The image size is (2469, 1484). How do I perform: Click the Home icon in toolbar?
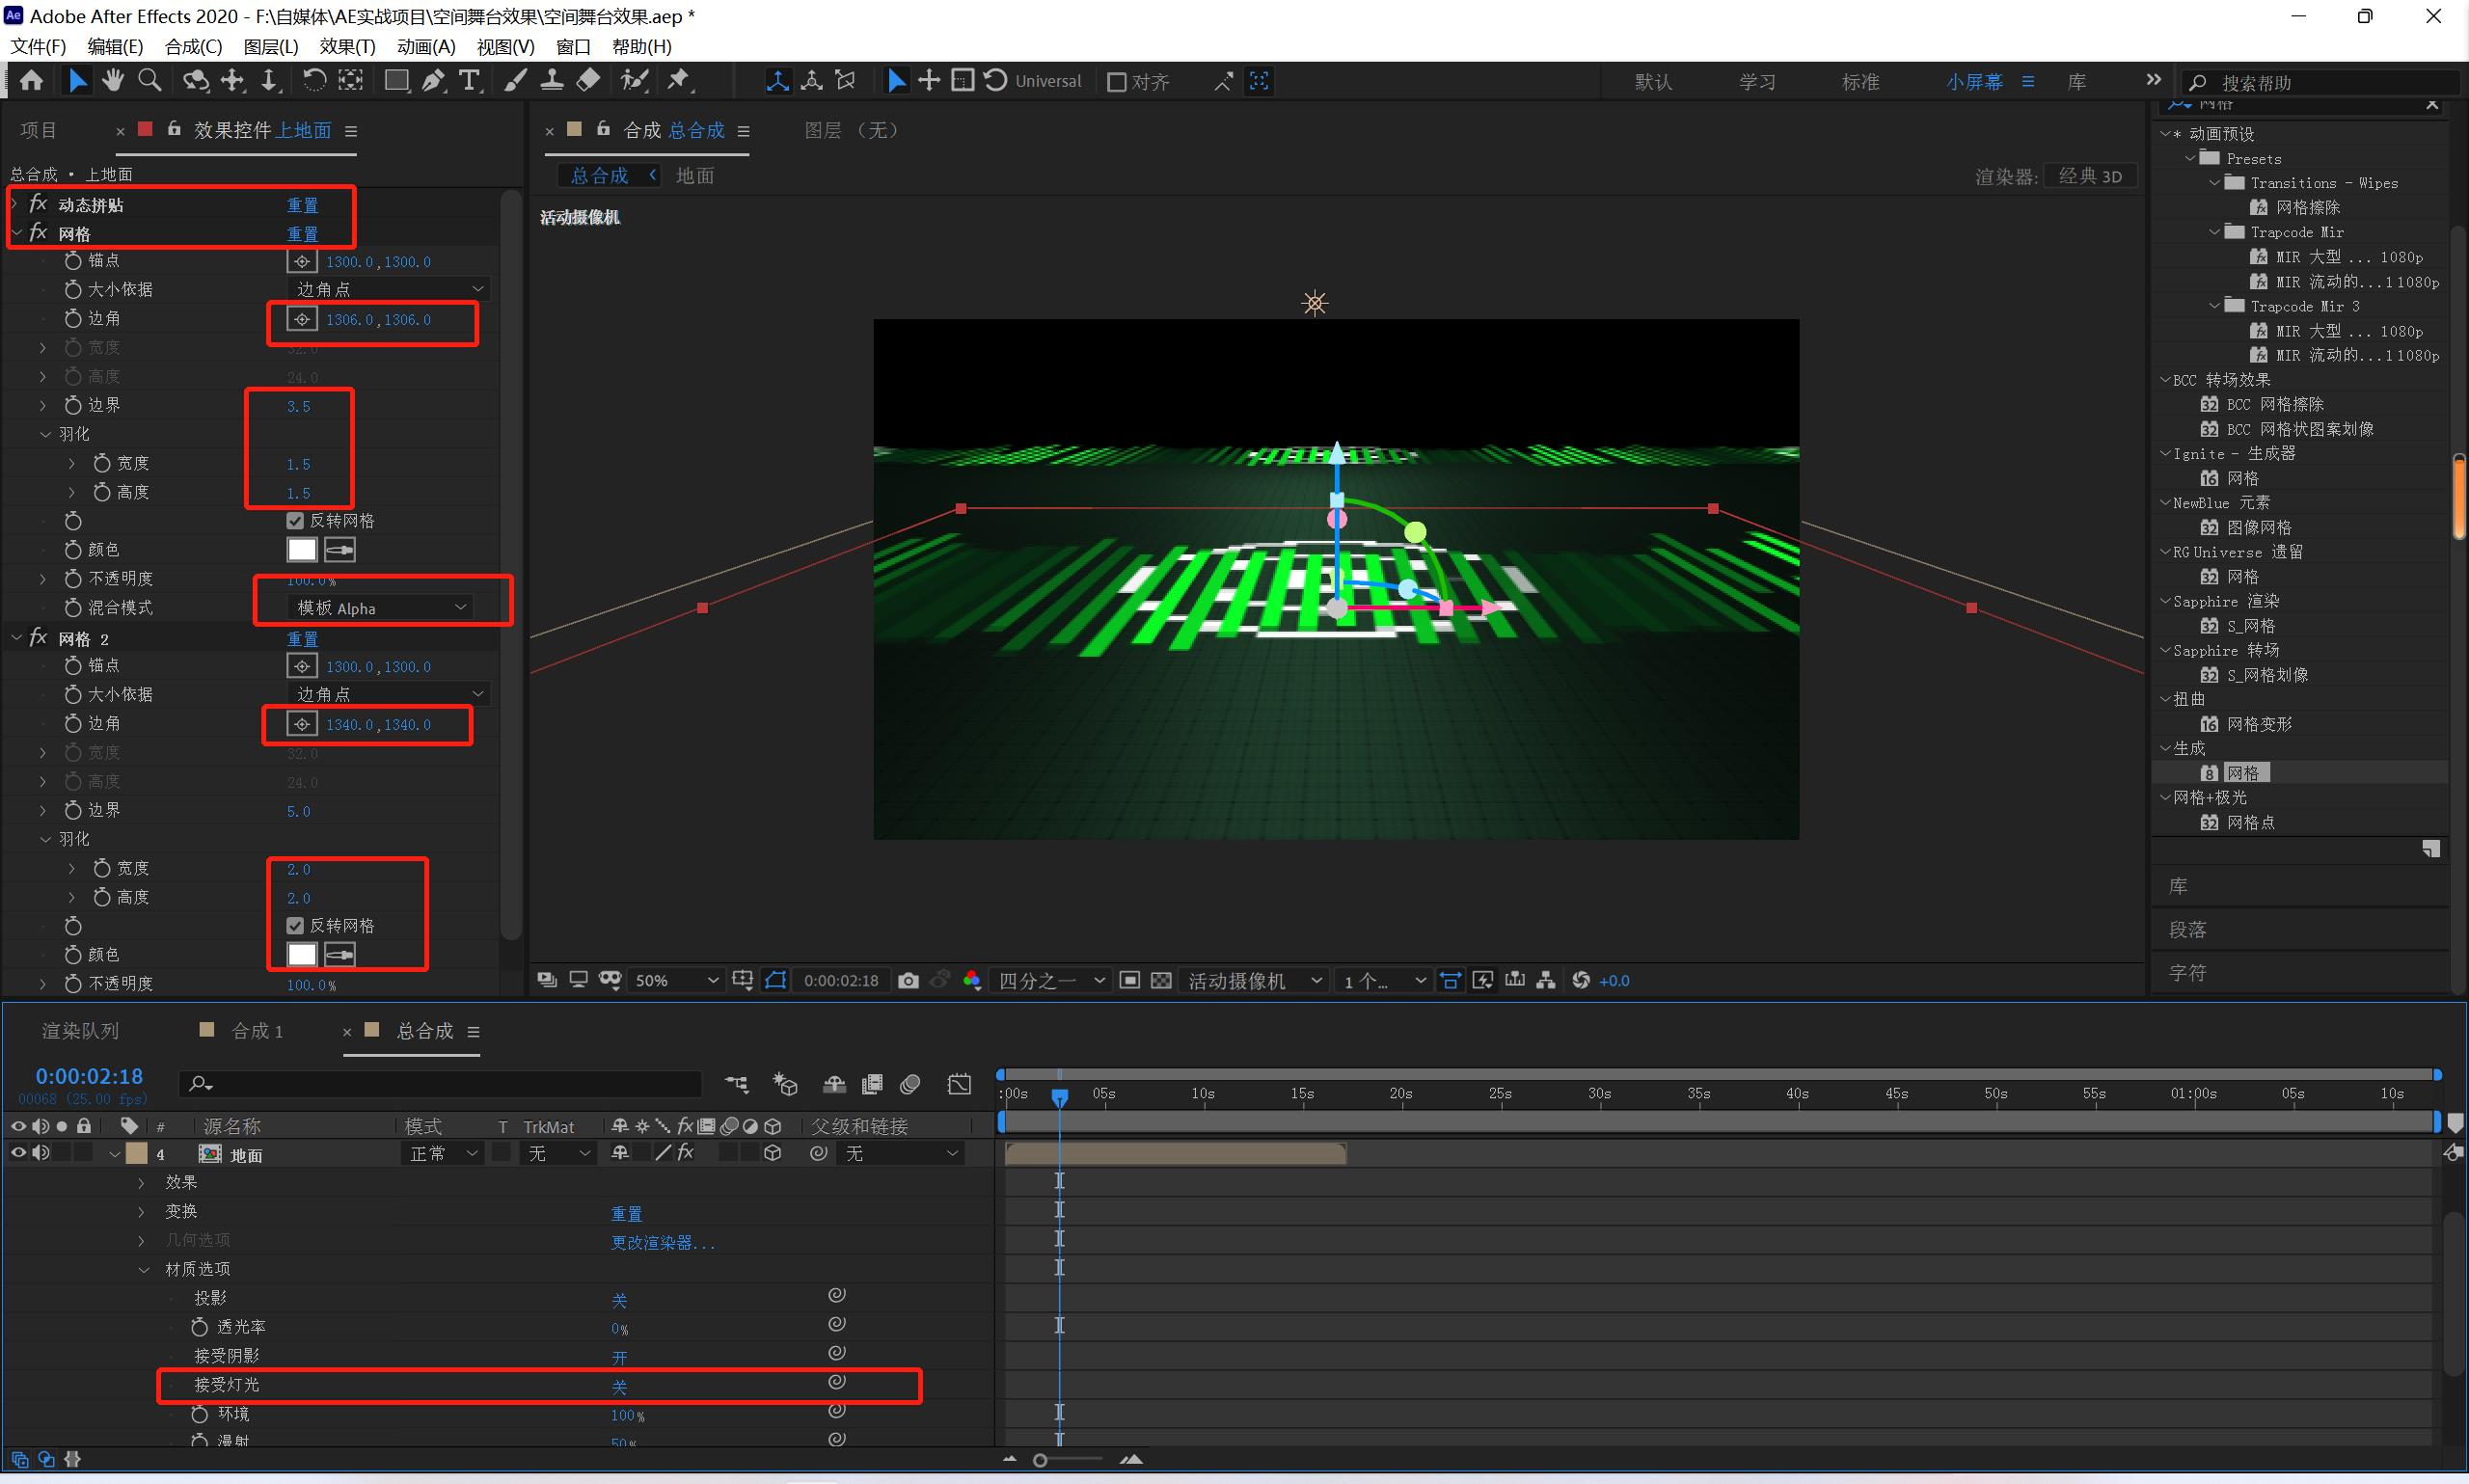coord(31,81)
